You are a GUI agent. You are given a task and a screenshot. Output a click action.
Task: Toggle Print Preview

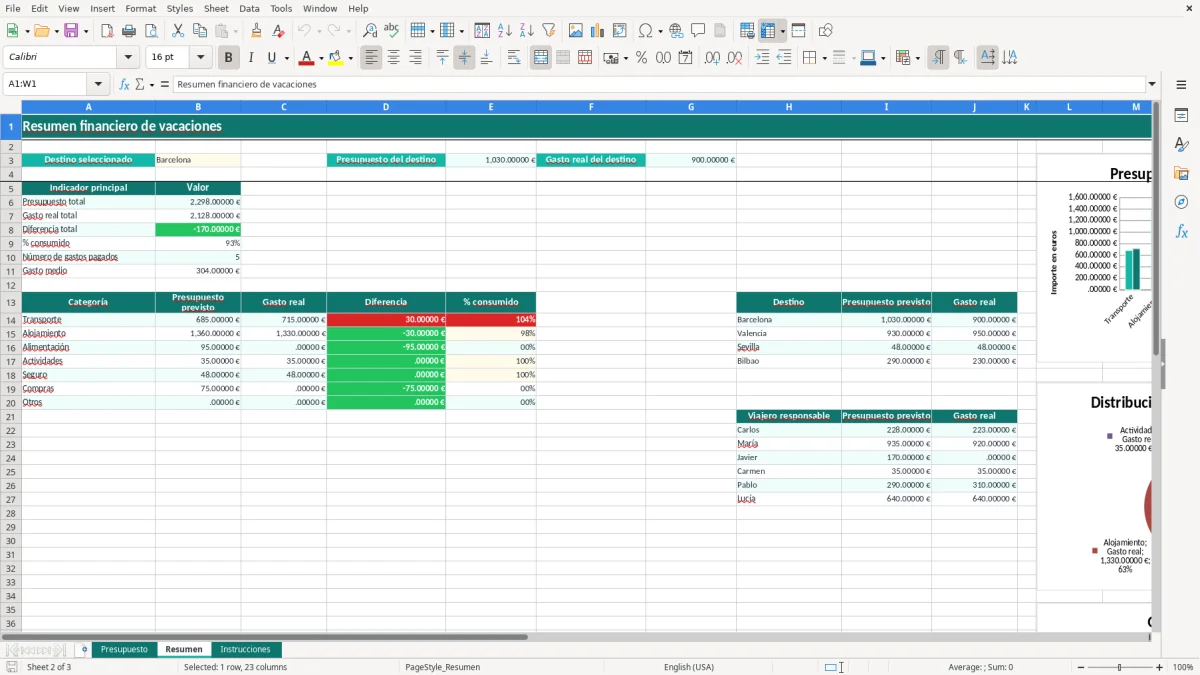[151, 31]
